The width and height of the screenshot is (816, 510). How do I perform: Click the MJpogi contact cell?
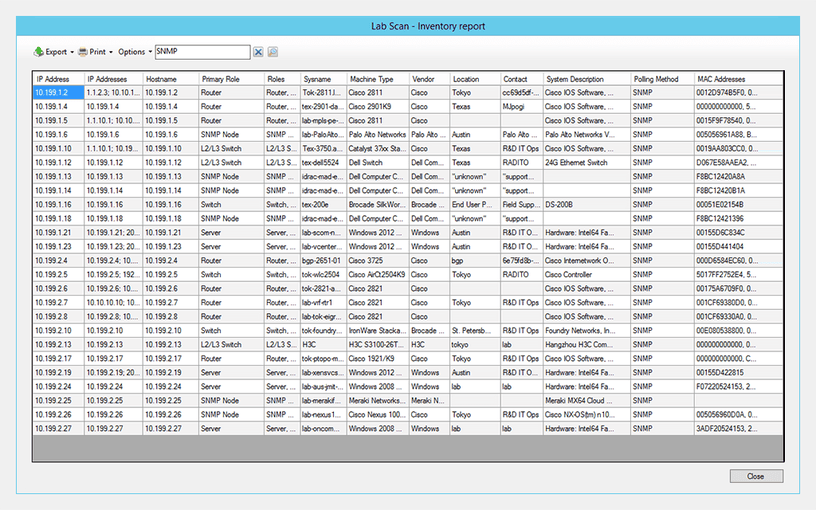tap(522, 107)
